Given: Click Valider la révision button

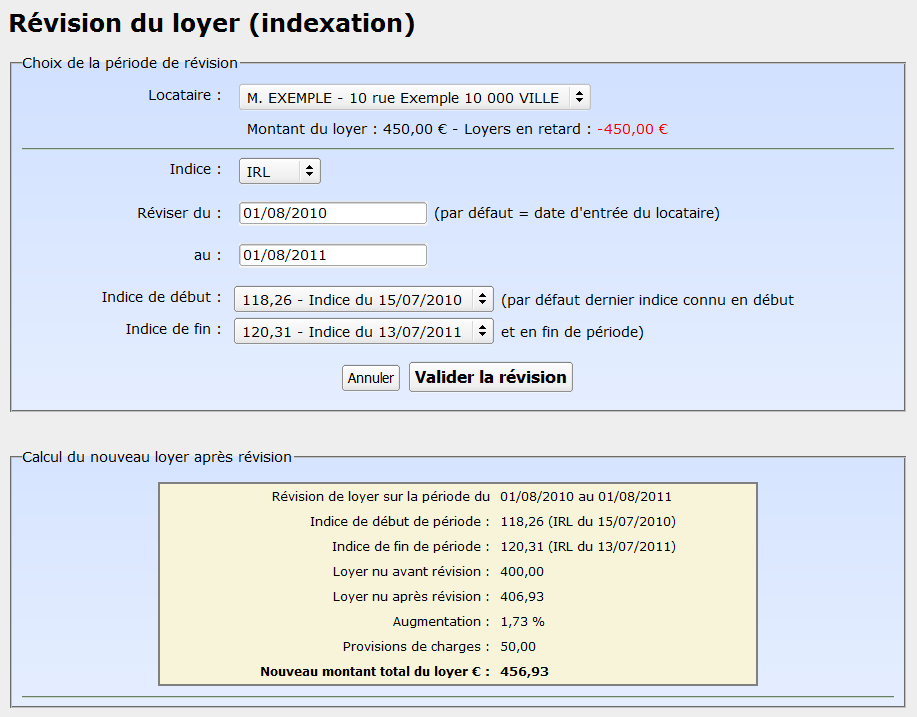Looking at the screenshot, I should click(490, 378).
